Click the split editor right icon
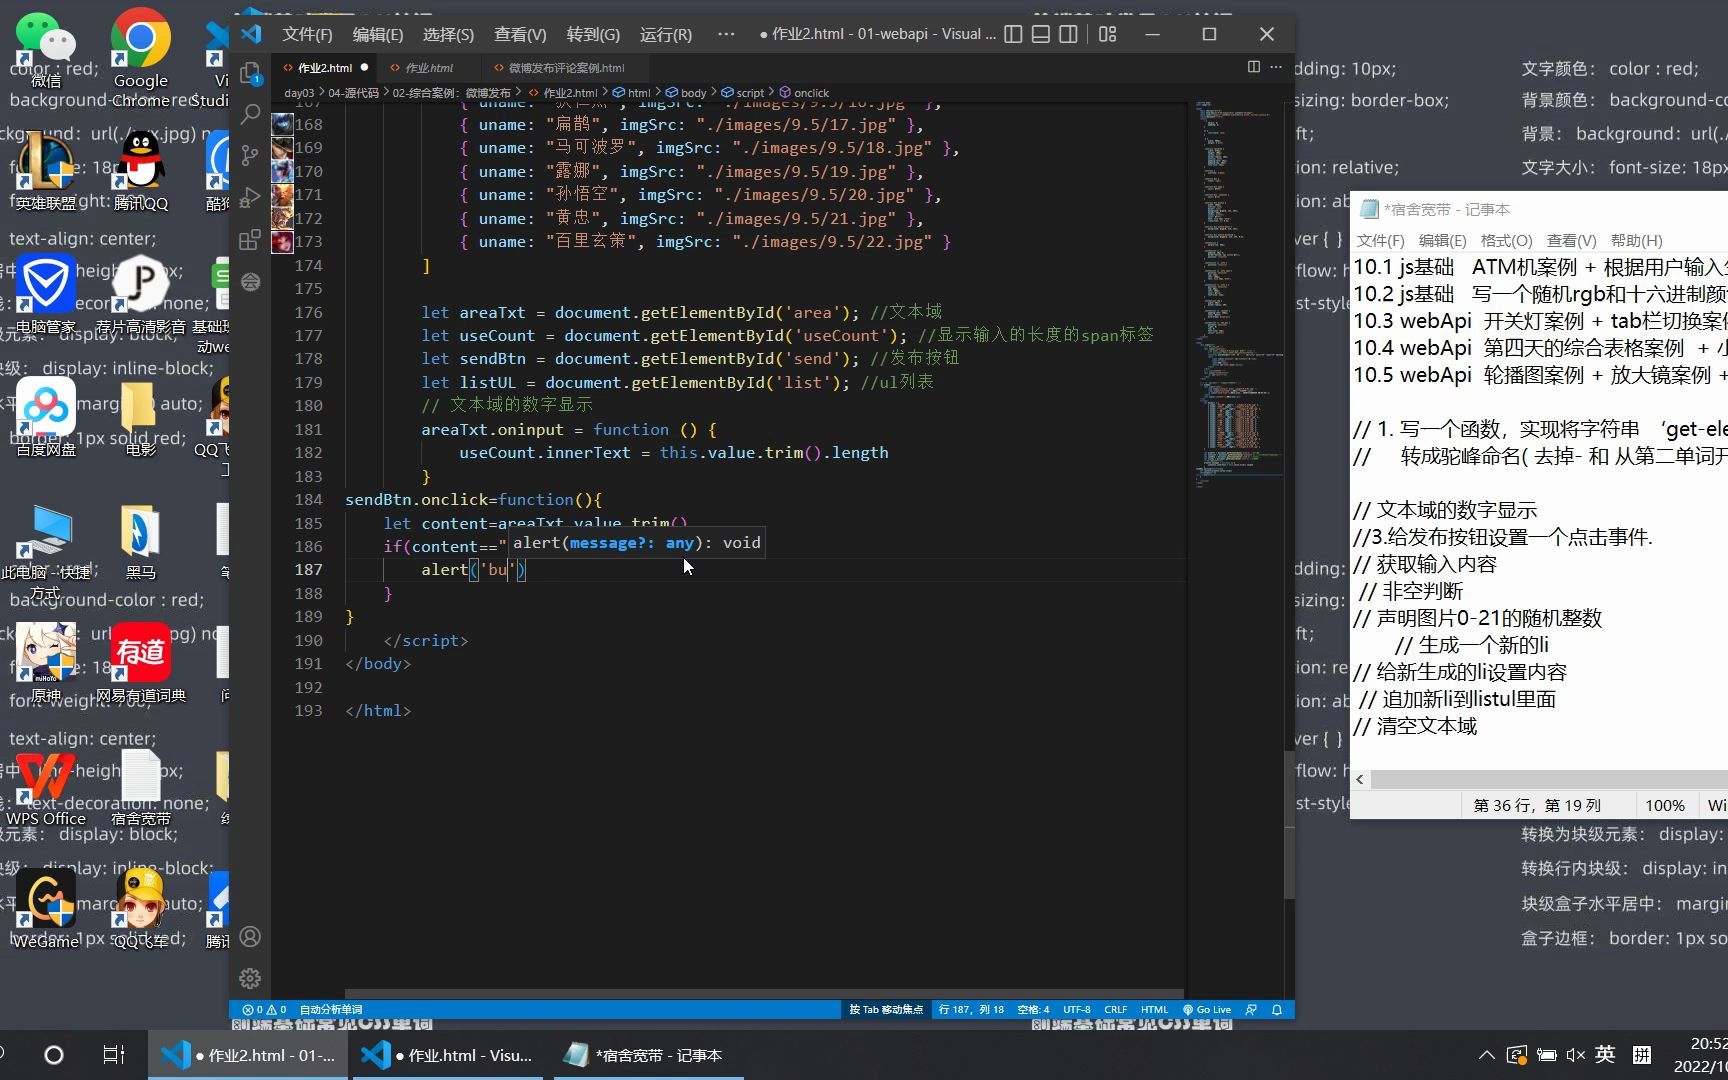The height and width of the screenshot is (1080, 1728). point(1253,67)
